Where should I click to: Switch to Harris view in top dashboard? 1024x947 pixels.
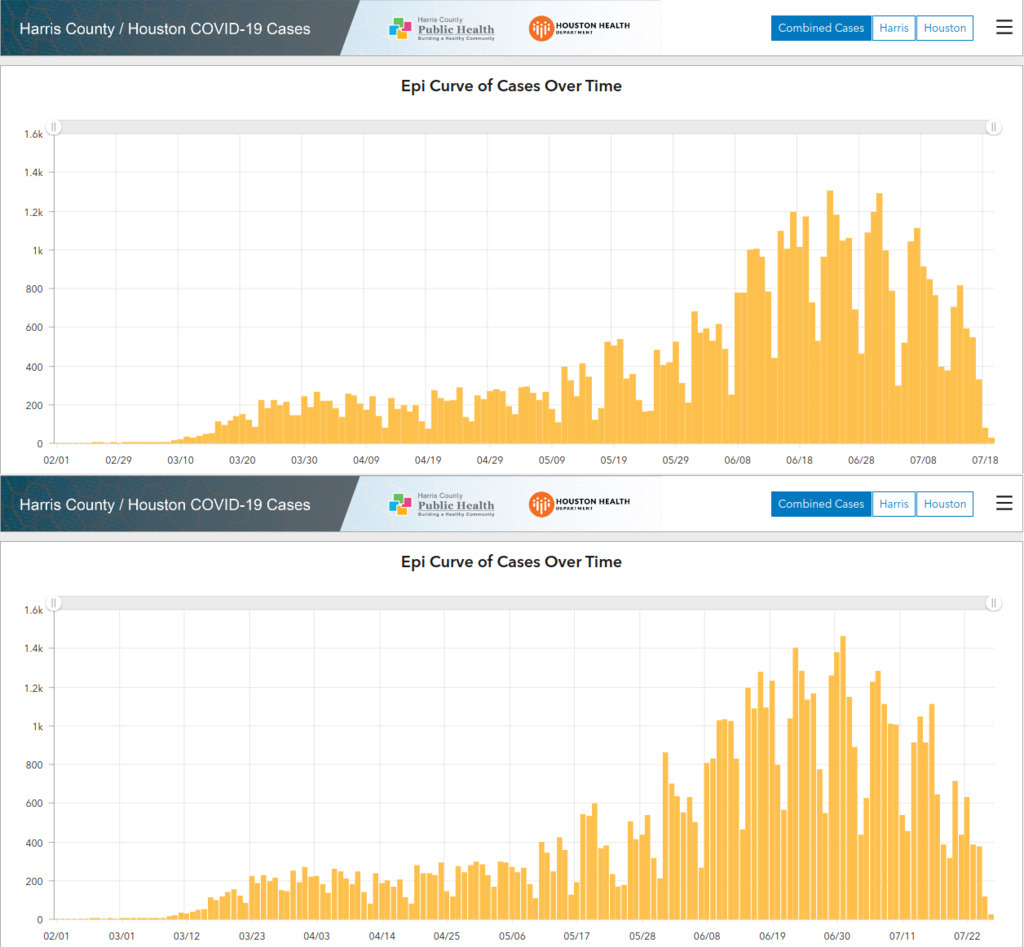click(x=893, y=28)
